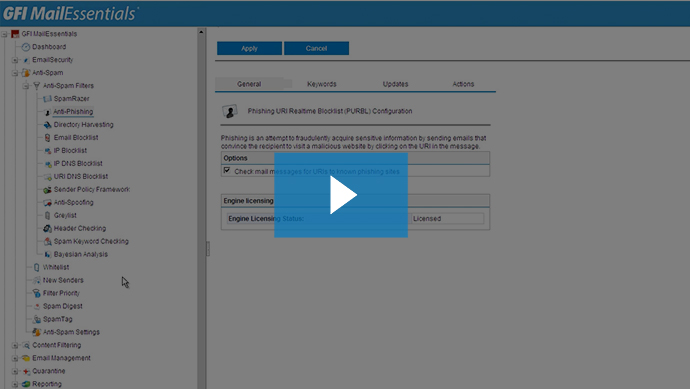Click the IP DNS Blocklist icon
Viewport: 690px width, 389px height.
tap(48, 164)
